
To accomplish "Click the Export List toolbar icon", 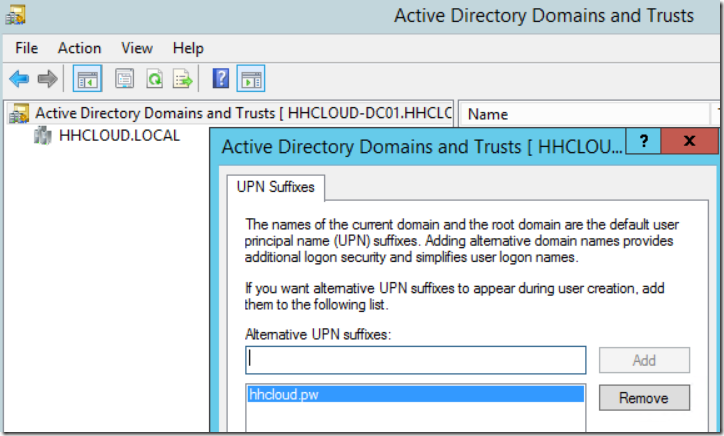I will pos(183,79).
